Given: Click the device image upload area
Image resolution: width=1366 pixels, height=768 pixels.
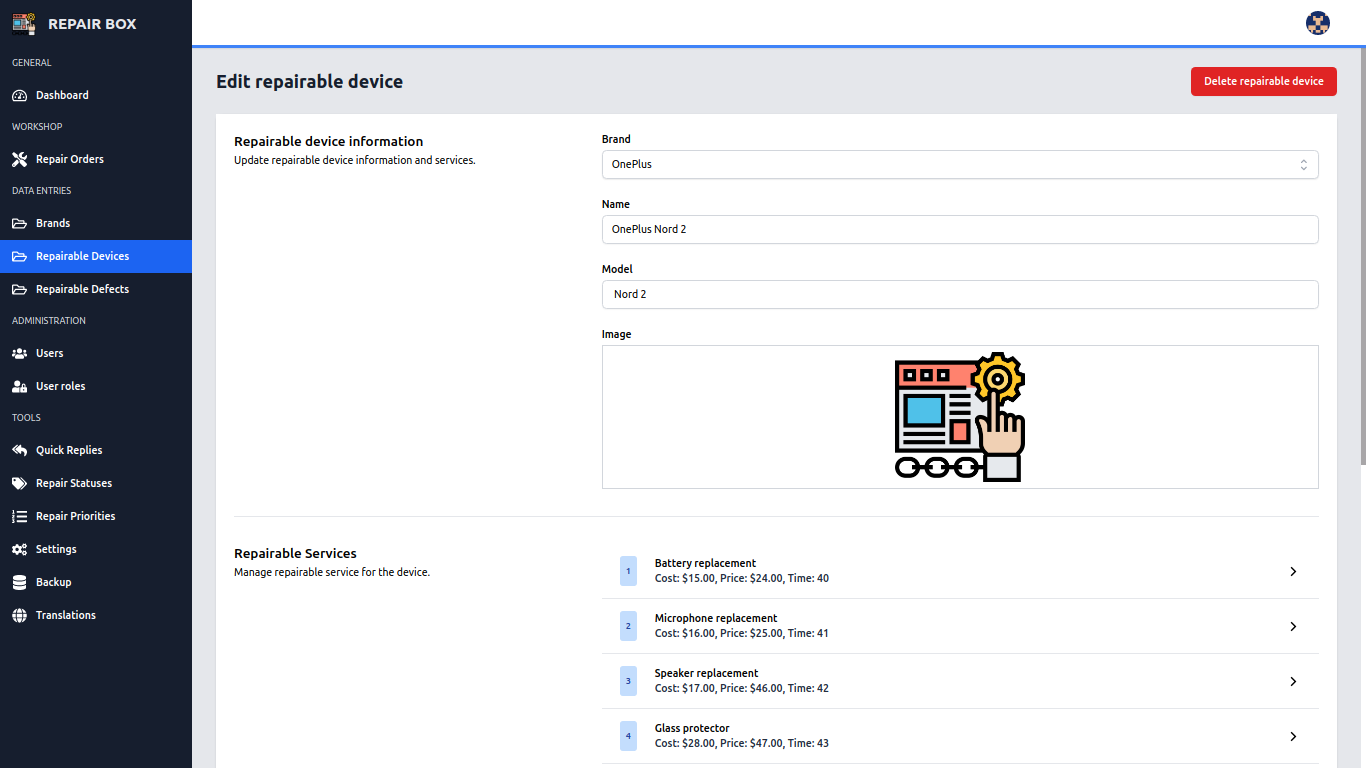Looking at the screenshot, I should [960, 417].
